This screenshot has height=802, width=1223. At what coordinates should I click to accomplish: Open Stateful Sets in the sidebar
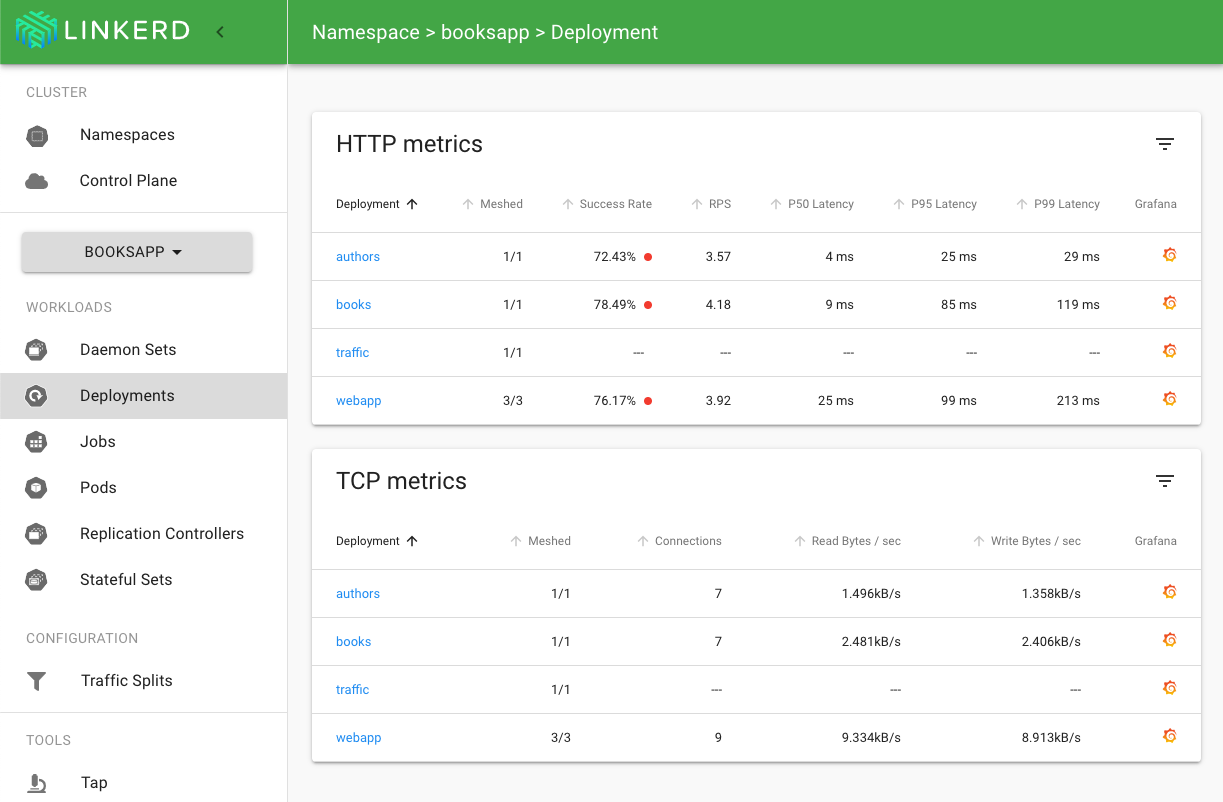point(126,580)
